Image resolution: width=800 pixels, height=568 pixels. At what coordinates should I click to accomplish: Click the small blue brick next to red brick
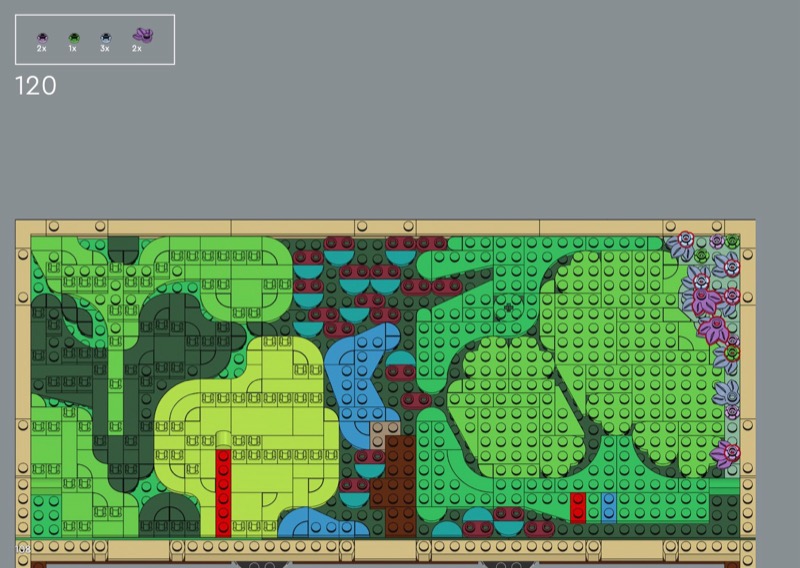(x=608, y=507)
